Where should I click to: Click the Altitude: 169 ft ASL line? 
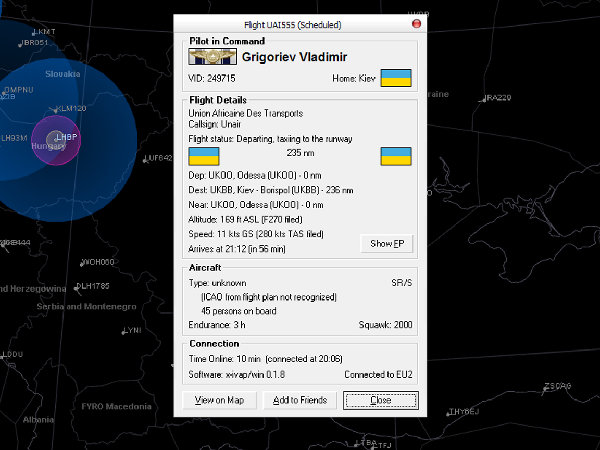click(245, 219)
